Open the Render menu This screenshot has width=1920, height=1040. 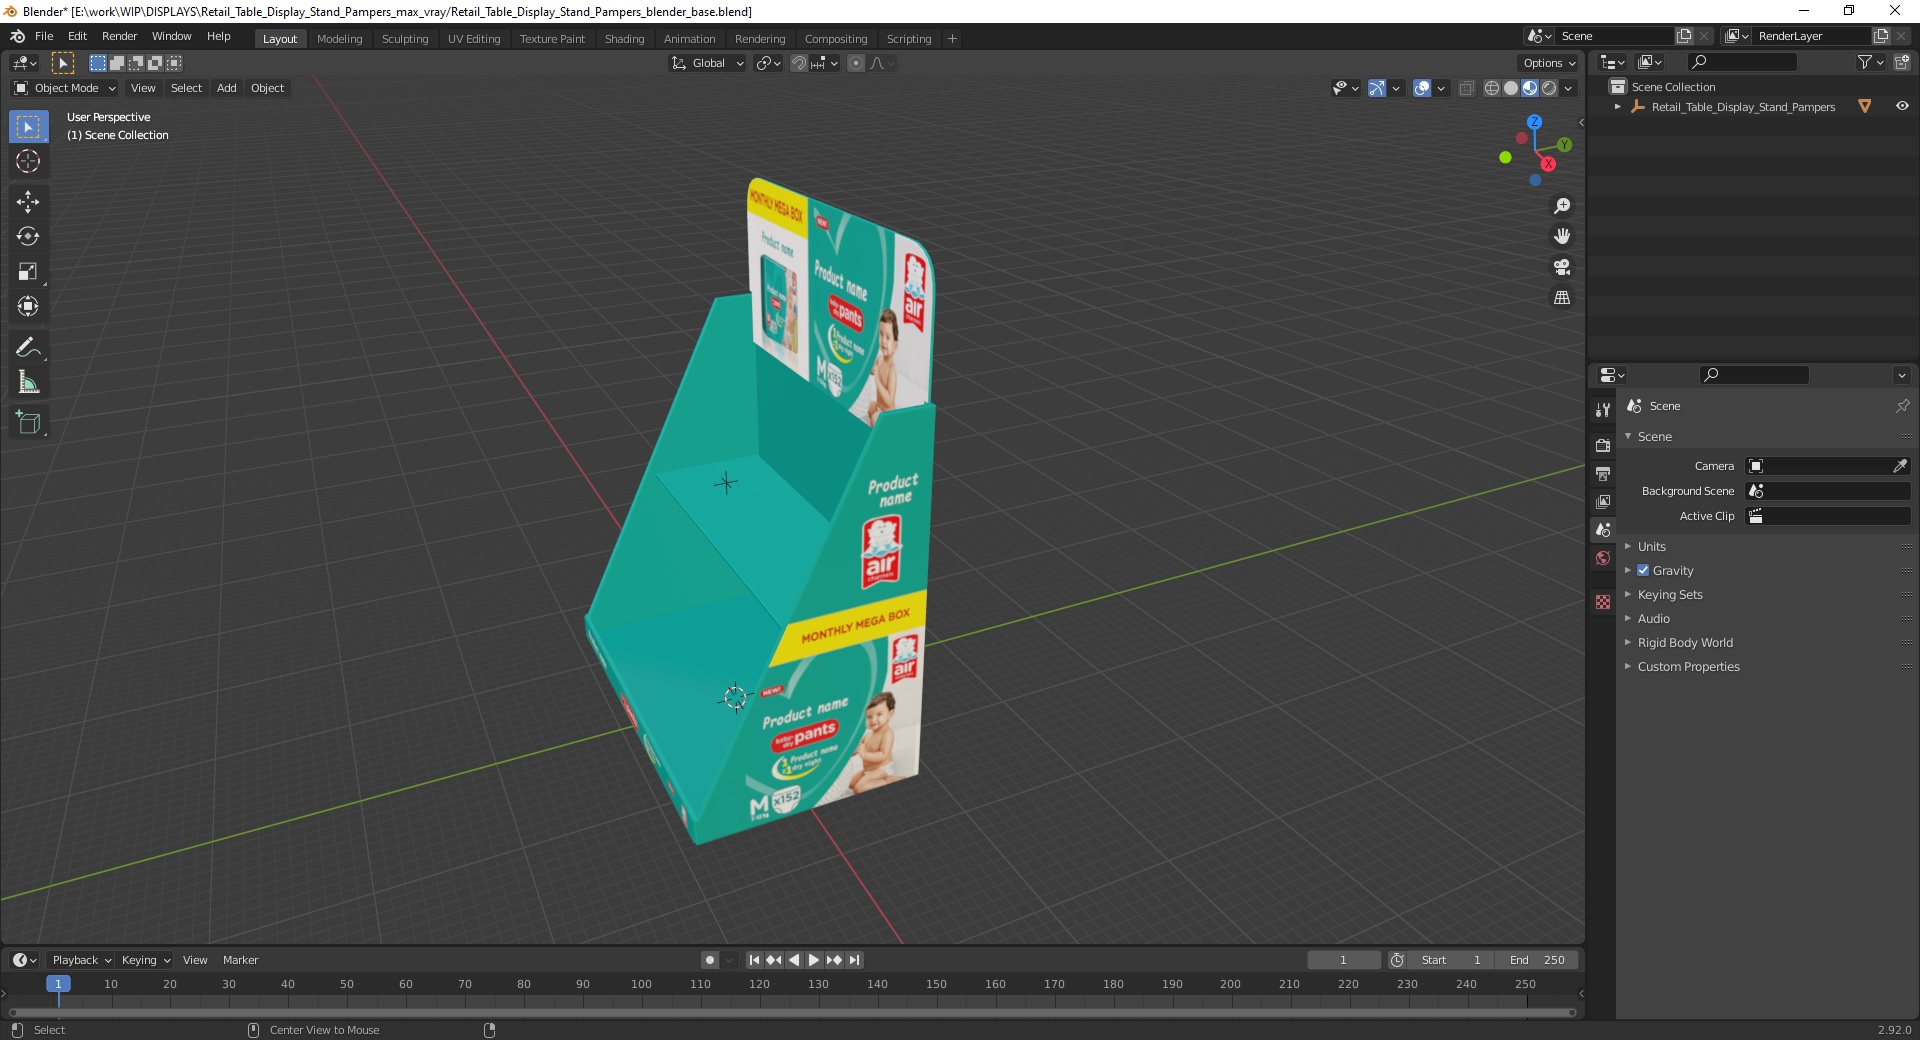click(120, 36)
